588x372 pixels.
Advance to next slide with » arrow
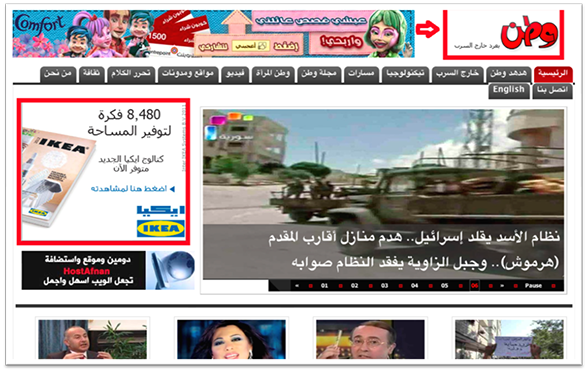coord(502,286)
